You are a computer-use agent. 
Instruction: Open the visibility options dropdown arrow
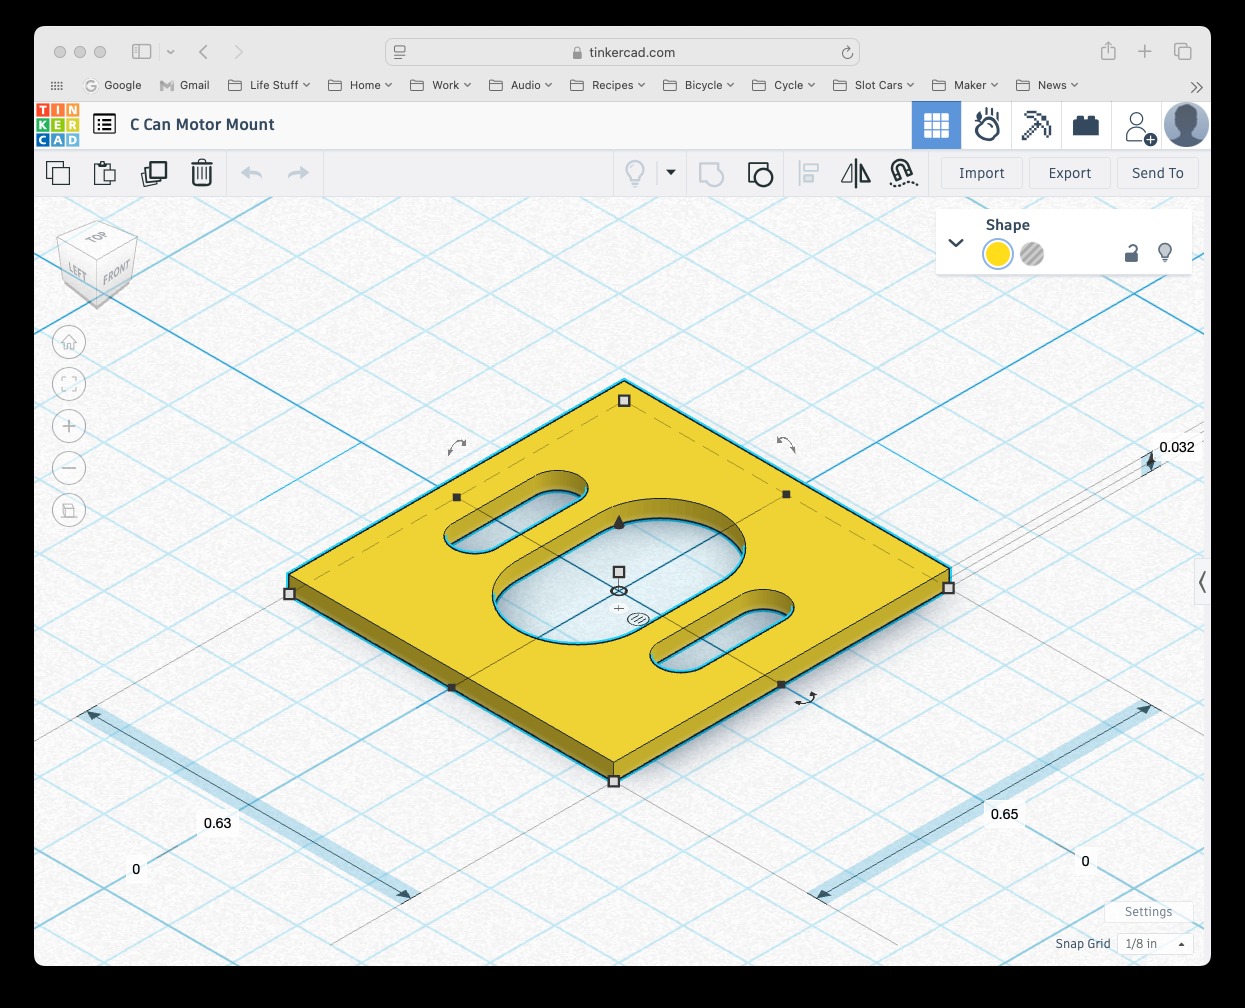coord(671,173)
